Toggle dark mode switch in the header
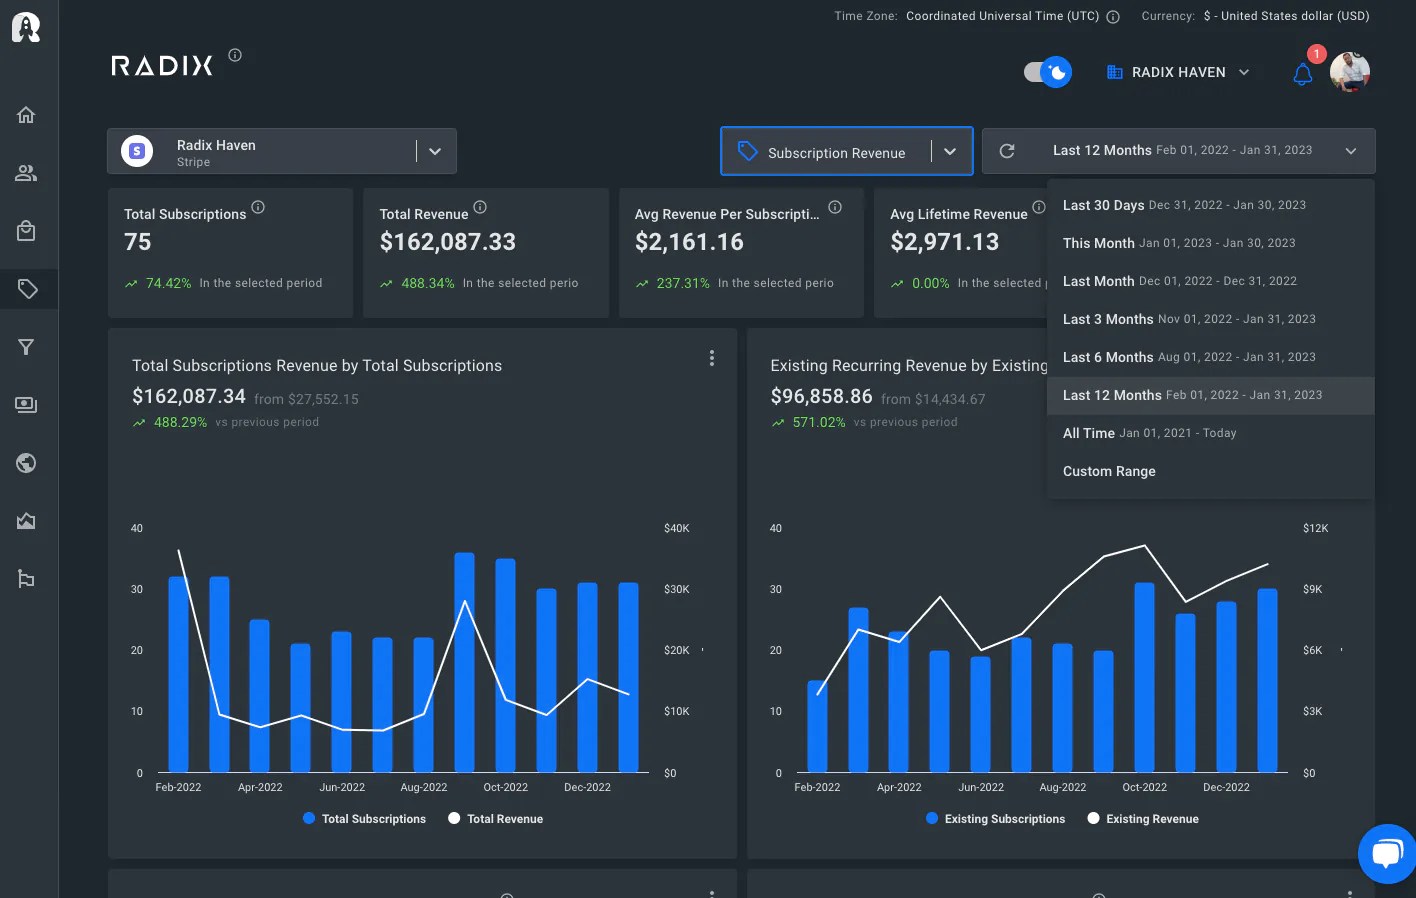The image size is (1416, 898). [1047, 72]
